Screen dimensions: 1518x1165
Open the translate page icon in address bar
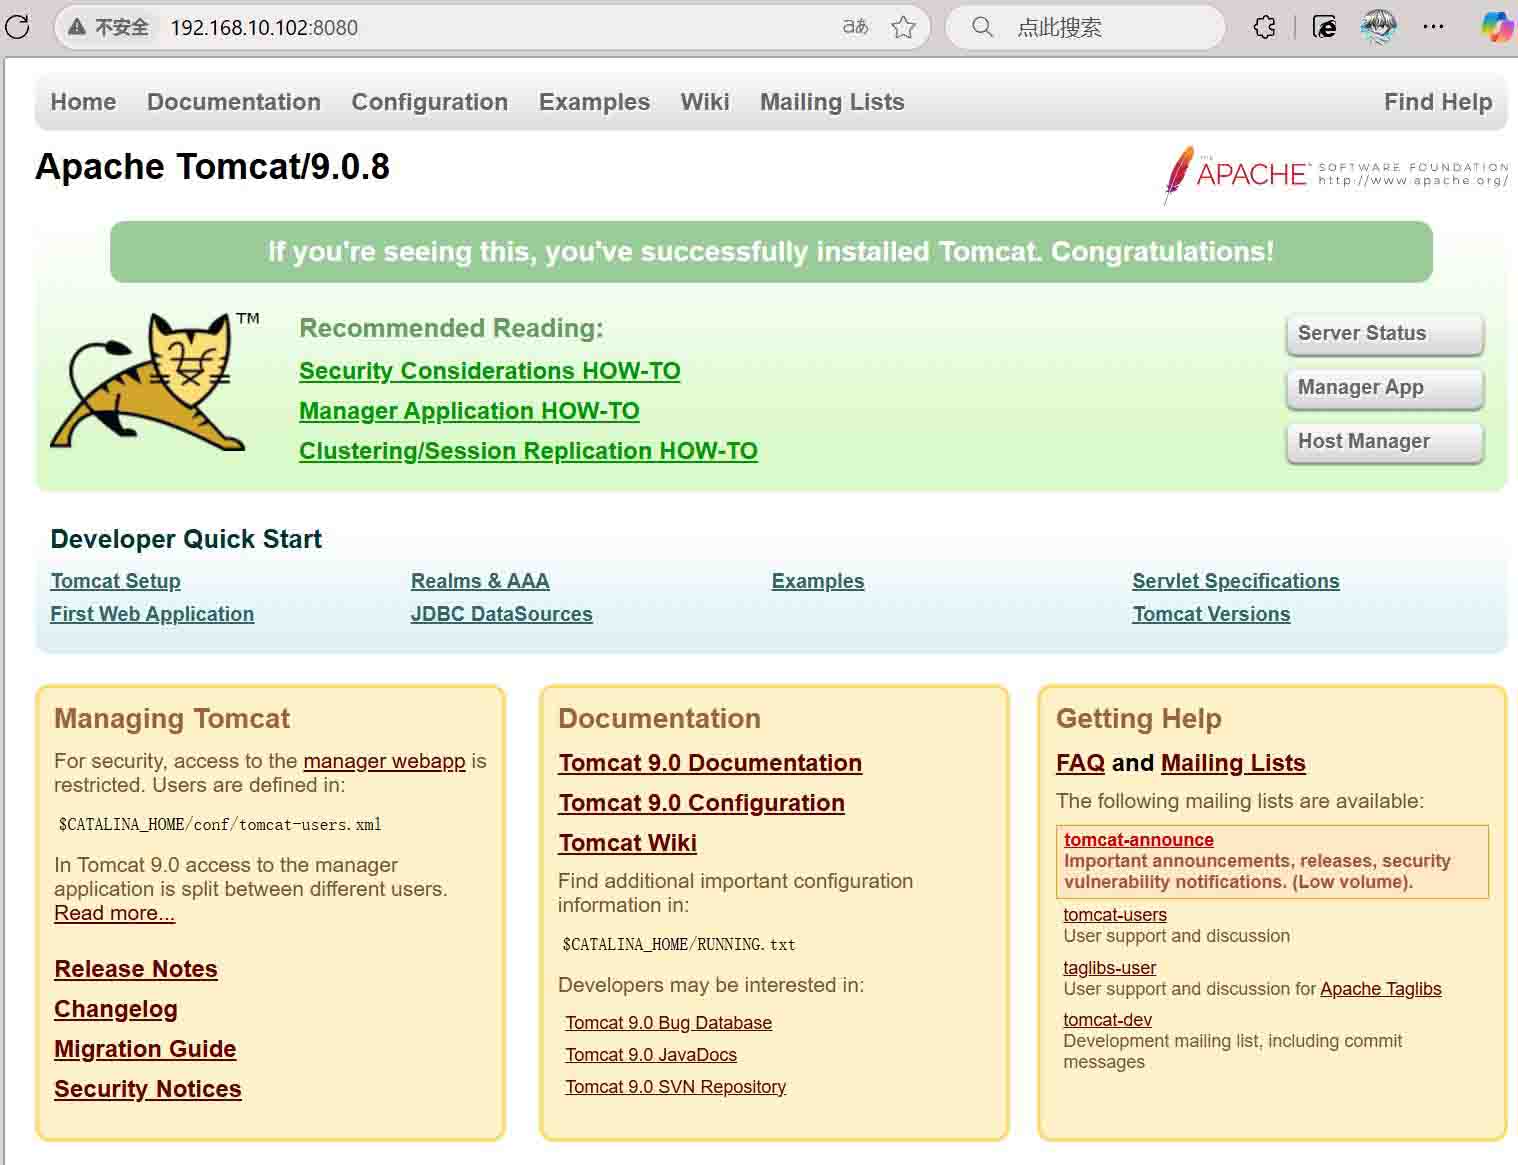pyautogui.click(x=855, y=27)
